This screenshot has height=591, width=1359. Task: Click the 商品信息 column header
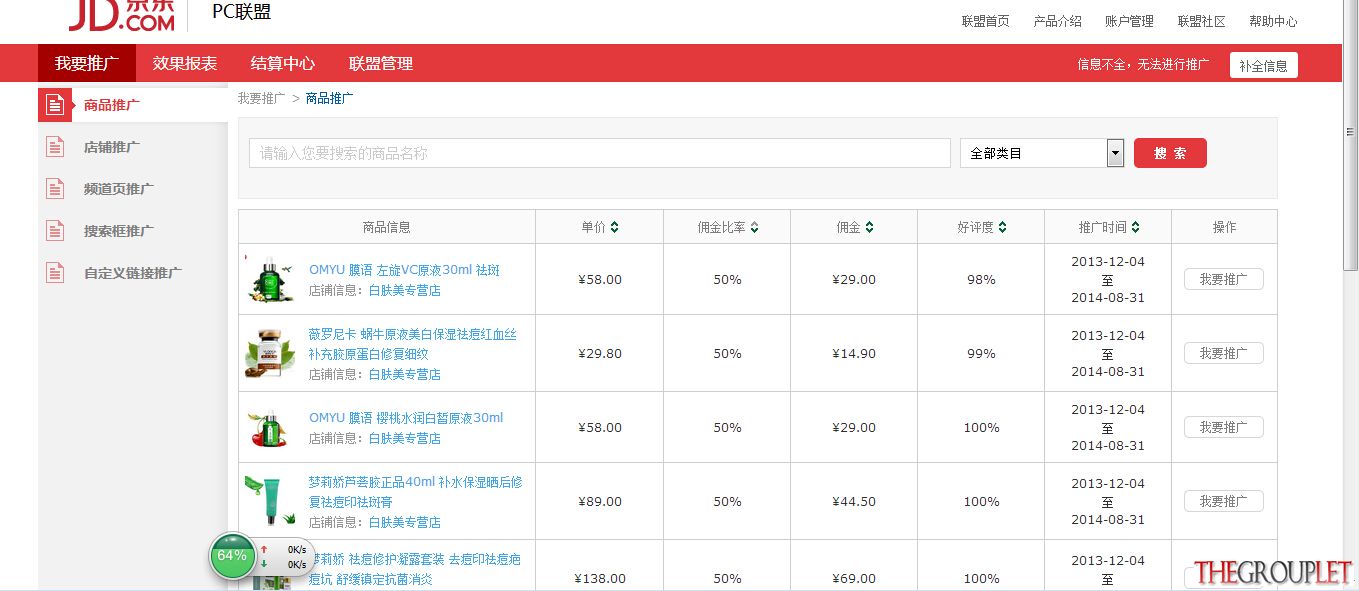[x=387, y=227]
